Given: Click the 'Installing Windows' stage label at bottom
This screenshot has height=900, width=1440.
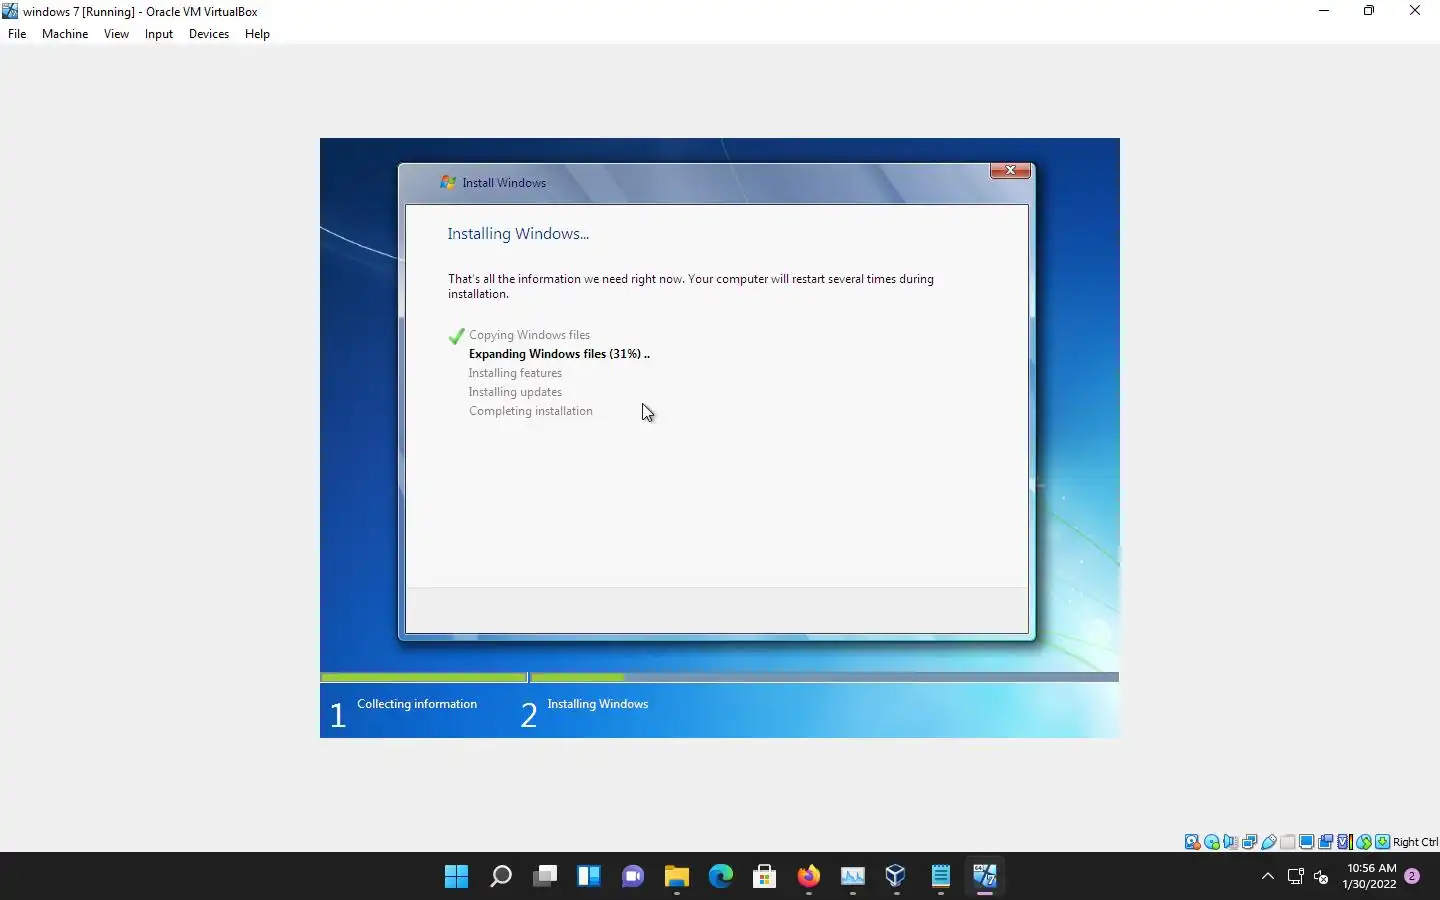Looking at the screenshot, I should tap(597, 704).
